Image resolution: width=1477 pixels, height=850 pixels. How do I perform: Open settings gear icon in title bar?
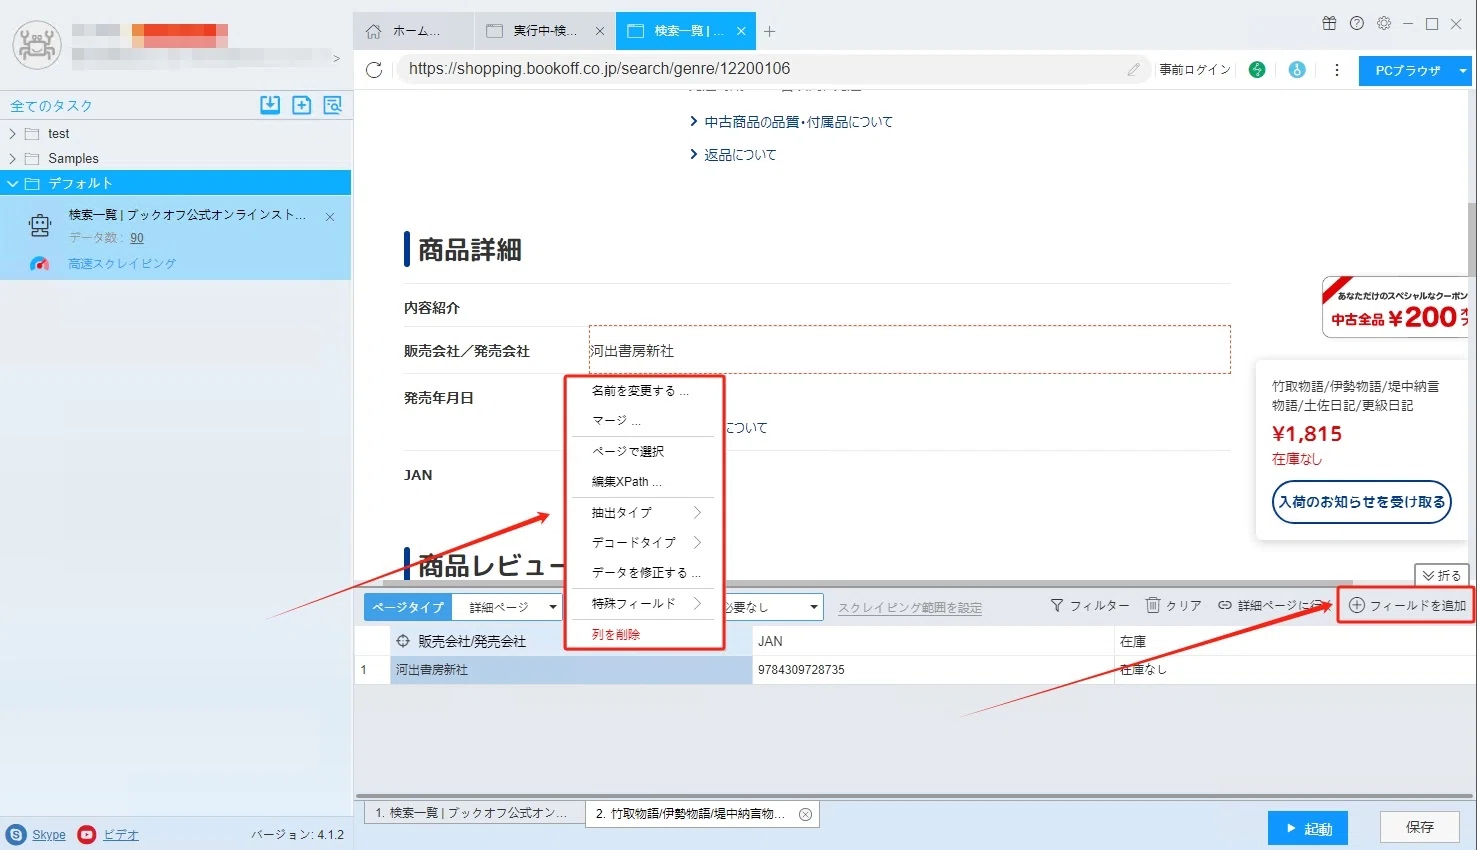(x=1384, y=23)
